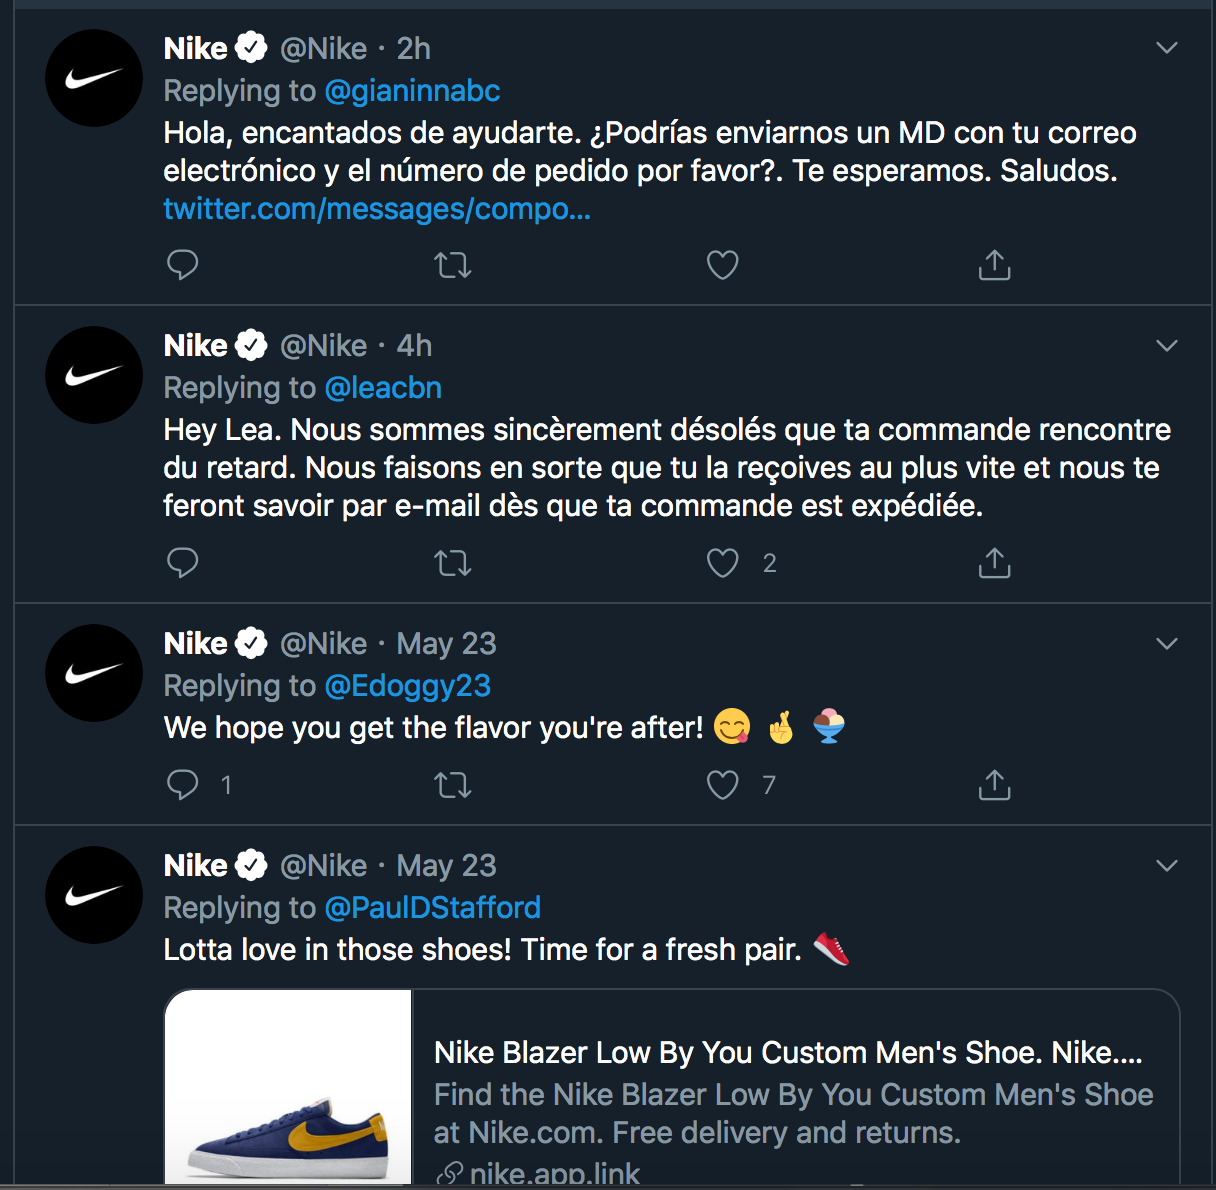Toggle the retweet on the @Edoggy23 reply
The height and width of the screenshot is (1190, 1216).
[453, 785]
